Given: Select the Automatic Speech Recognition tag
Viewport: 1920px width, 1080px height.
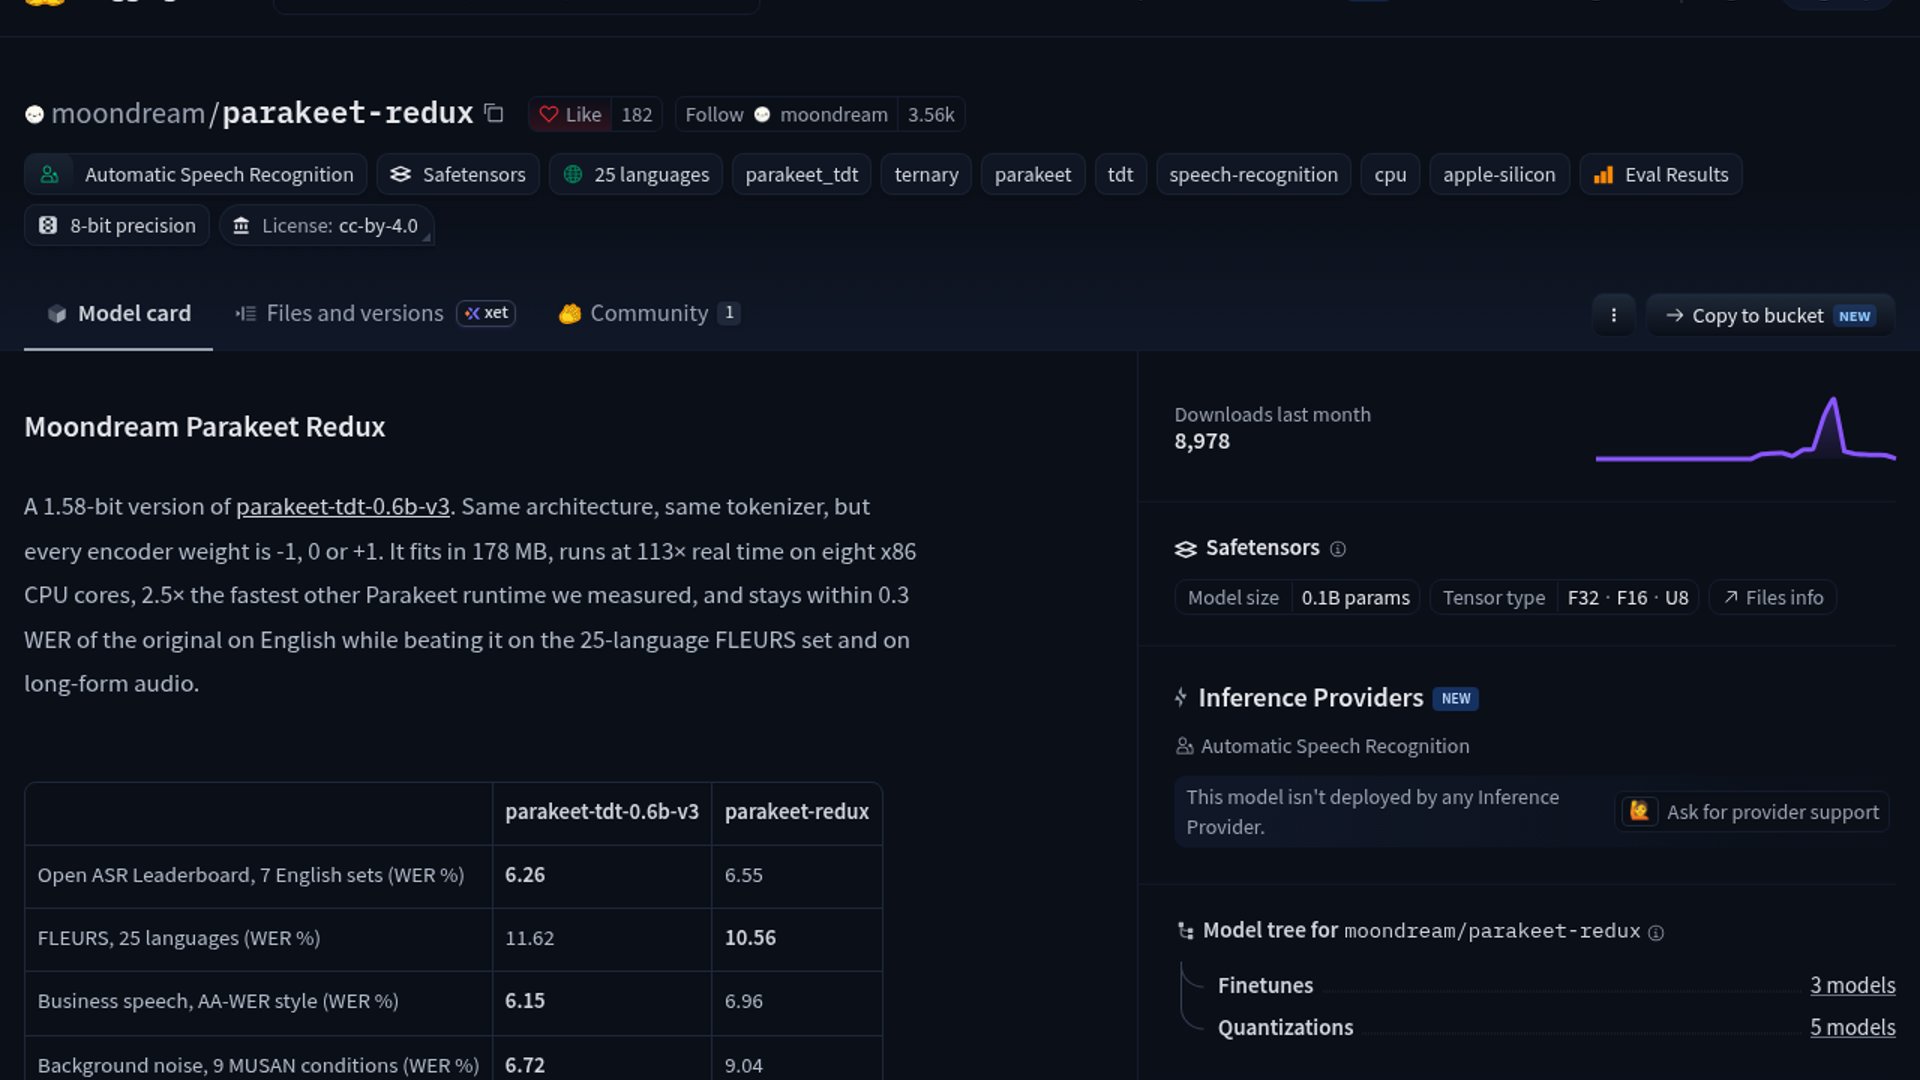Looking at the screenshot, I should coord(196,175).
